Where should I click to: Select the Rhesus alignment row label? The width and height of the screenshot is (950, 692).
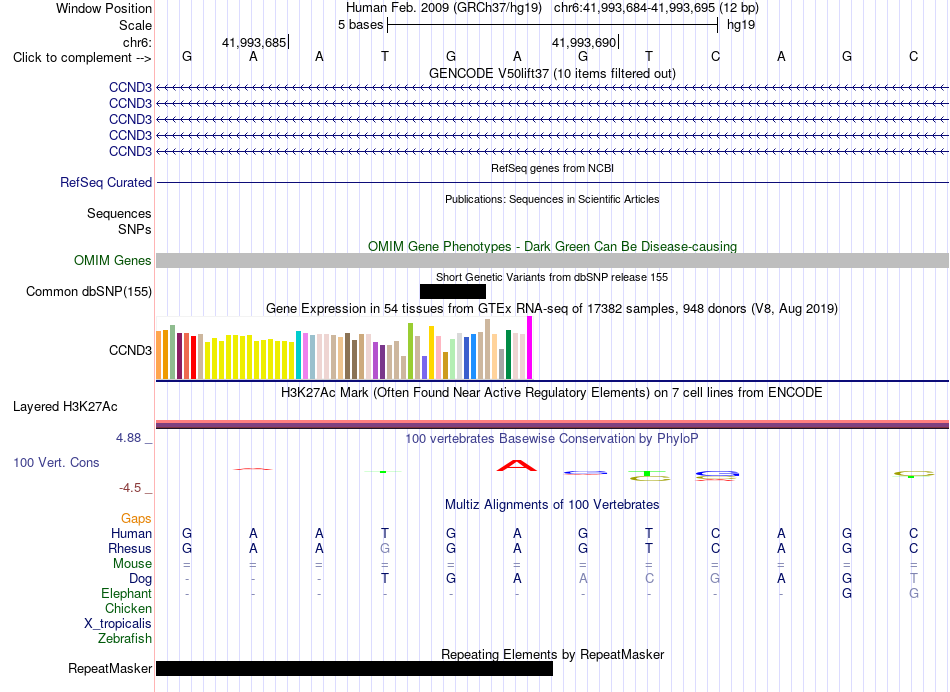(130, 548)
